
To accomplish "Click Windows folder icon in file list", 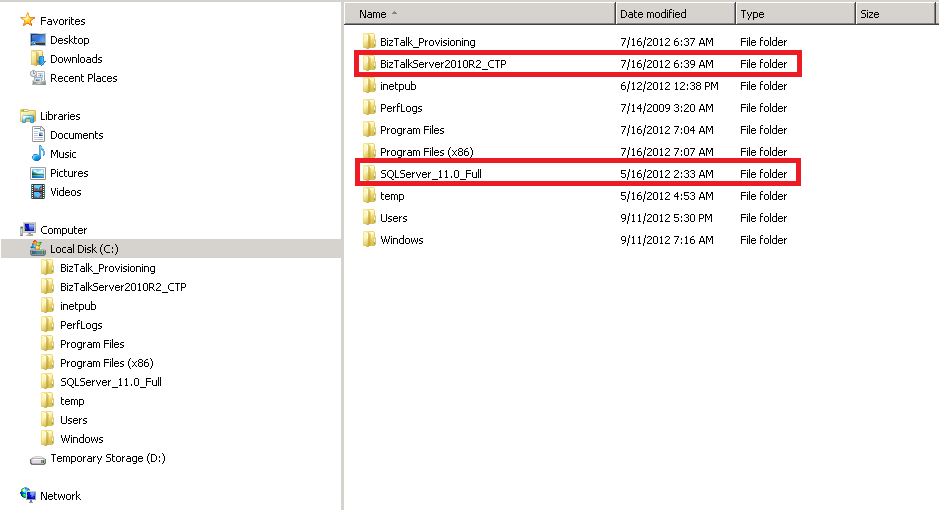I will [x=369, y=239].
